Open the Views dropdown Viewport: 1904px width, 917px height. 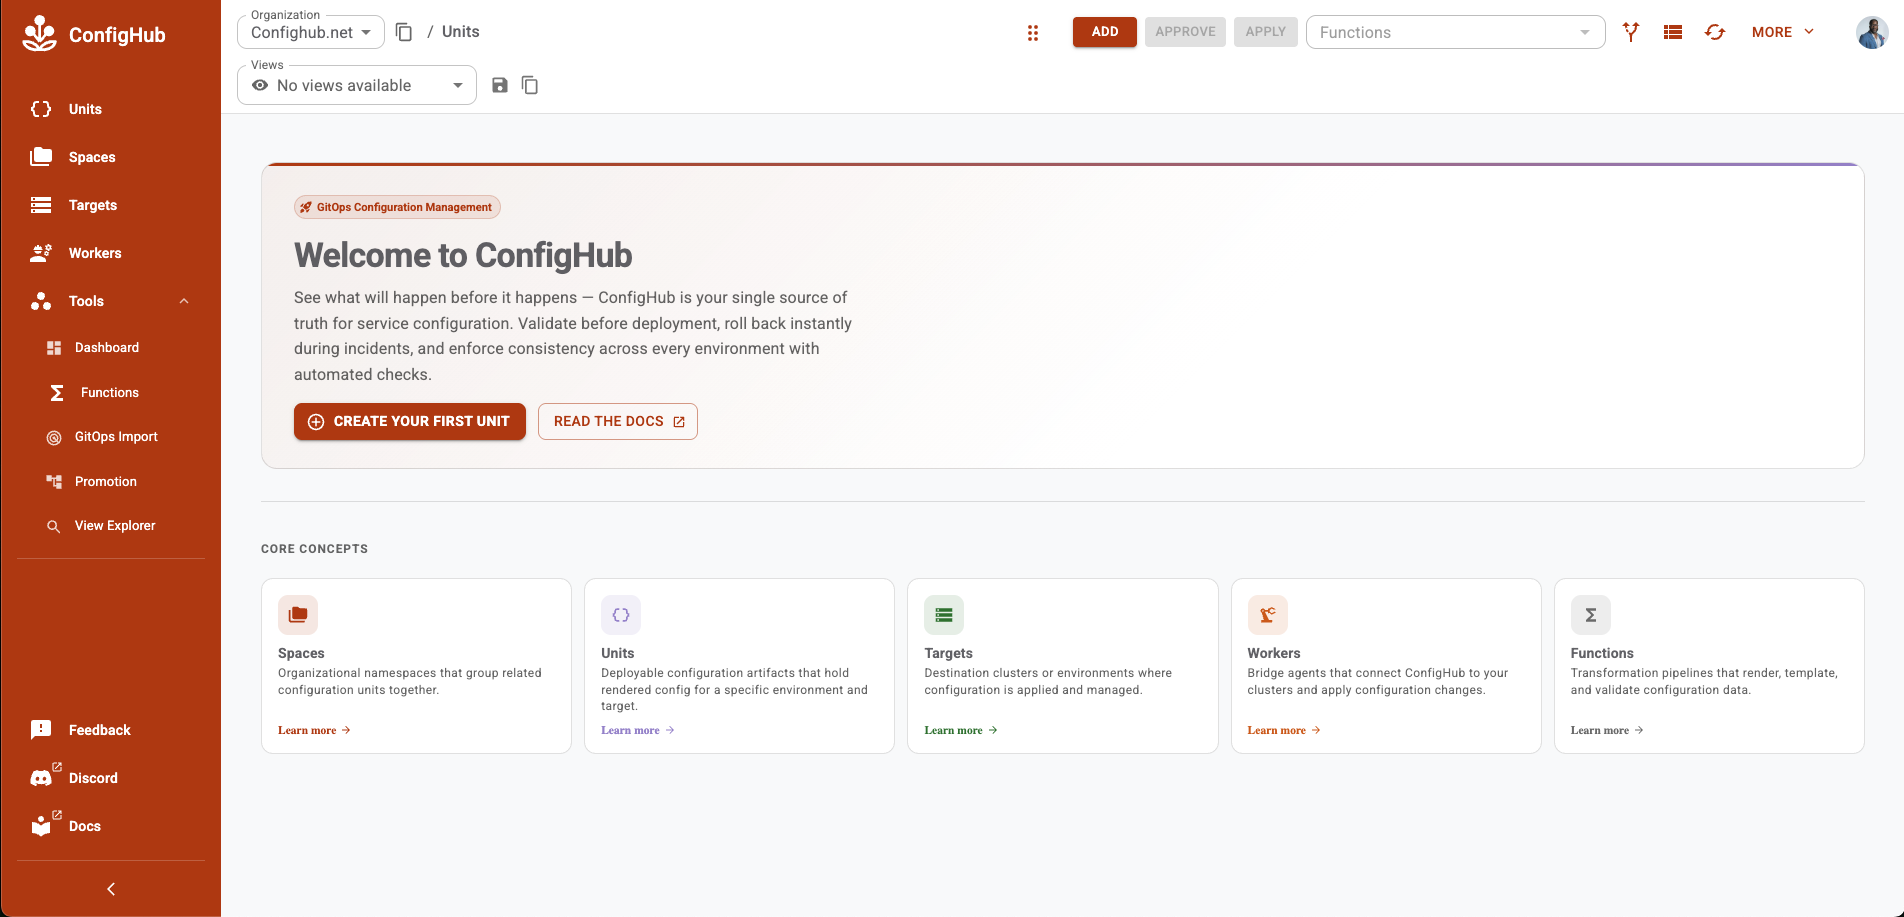(x=357, y=85)
